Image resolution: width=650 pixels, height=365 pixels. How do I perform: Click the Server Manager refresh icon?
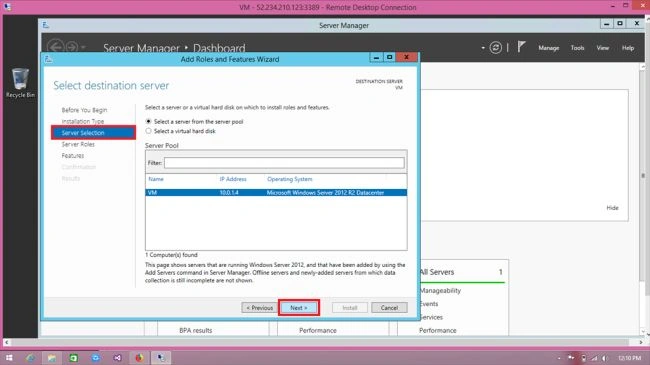(x=495, y=48)
